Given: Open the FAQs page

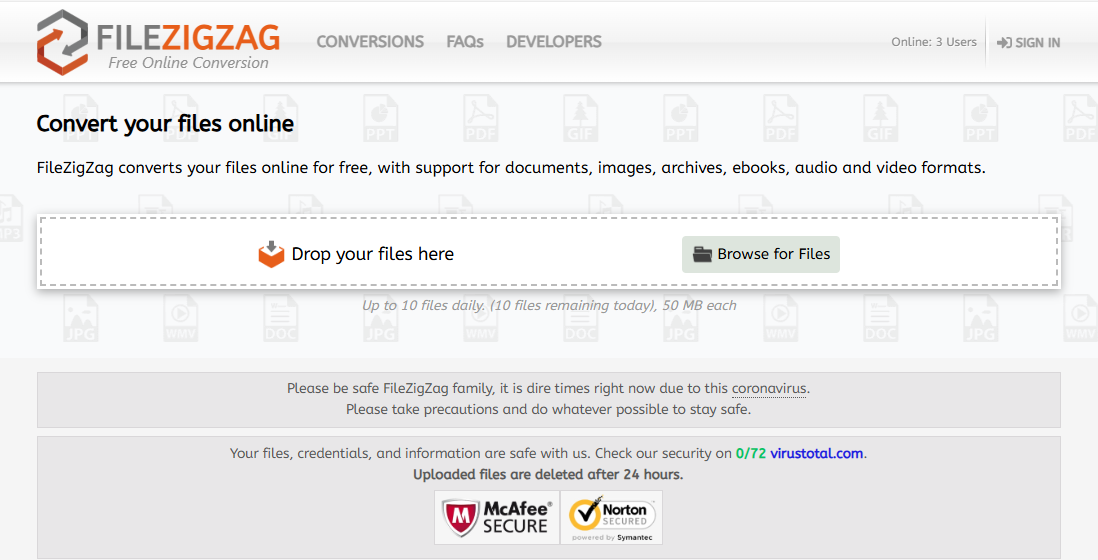Looking at the screenshot, I should point(465,42).
